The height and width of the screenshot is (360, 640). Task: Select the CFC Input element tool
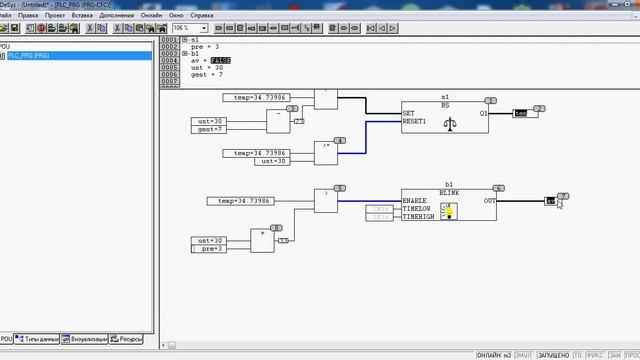[x=219, y=28]
